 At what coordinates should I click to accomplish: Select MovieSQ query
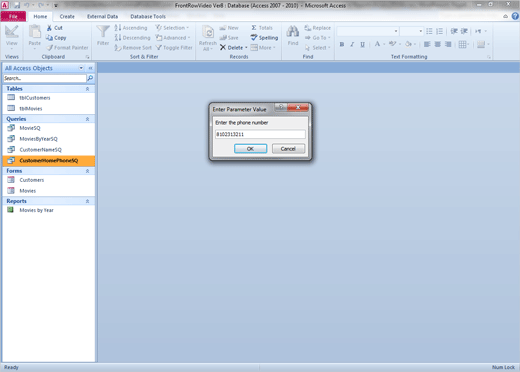click(x=49, y=128)
